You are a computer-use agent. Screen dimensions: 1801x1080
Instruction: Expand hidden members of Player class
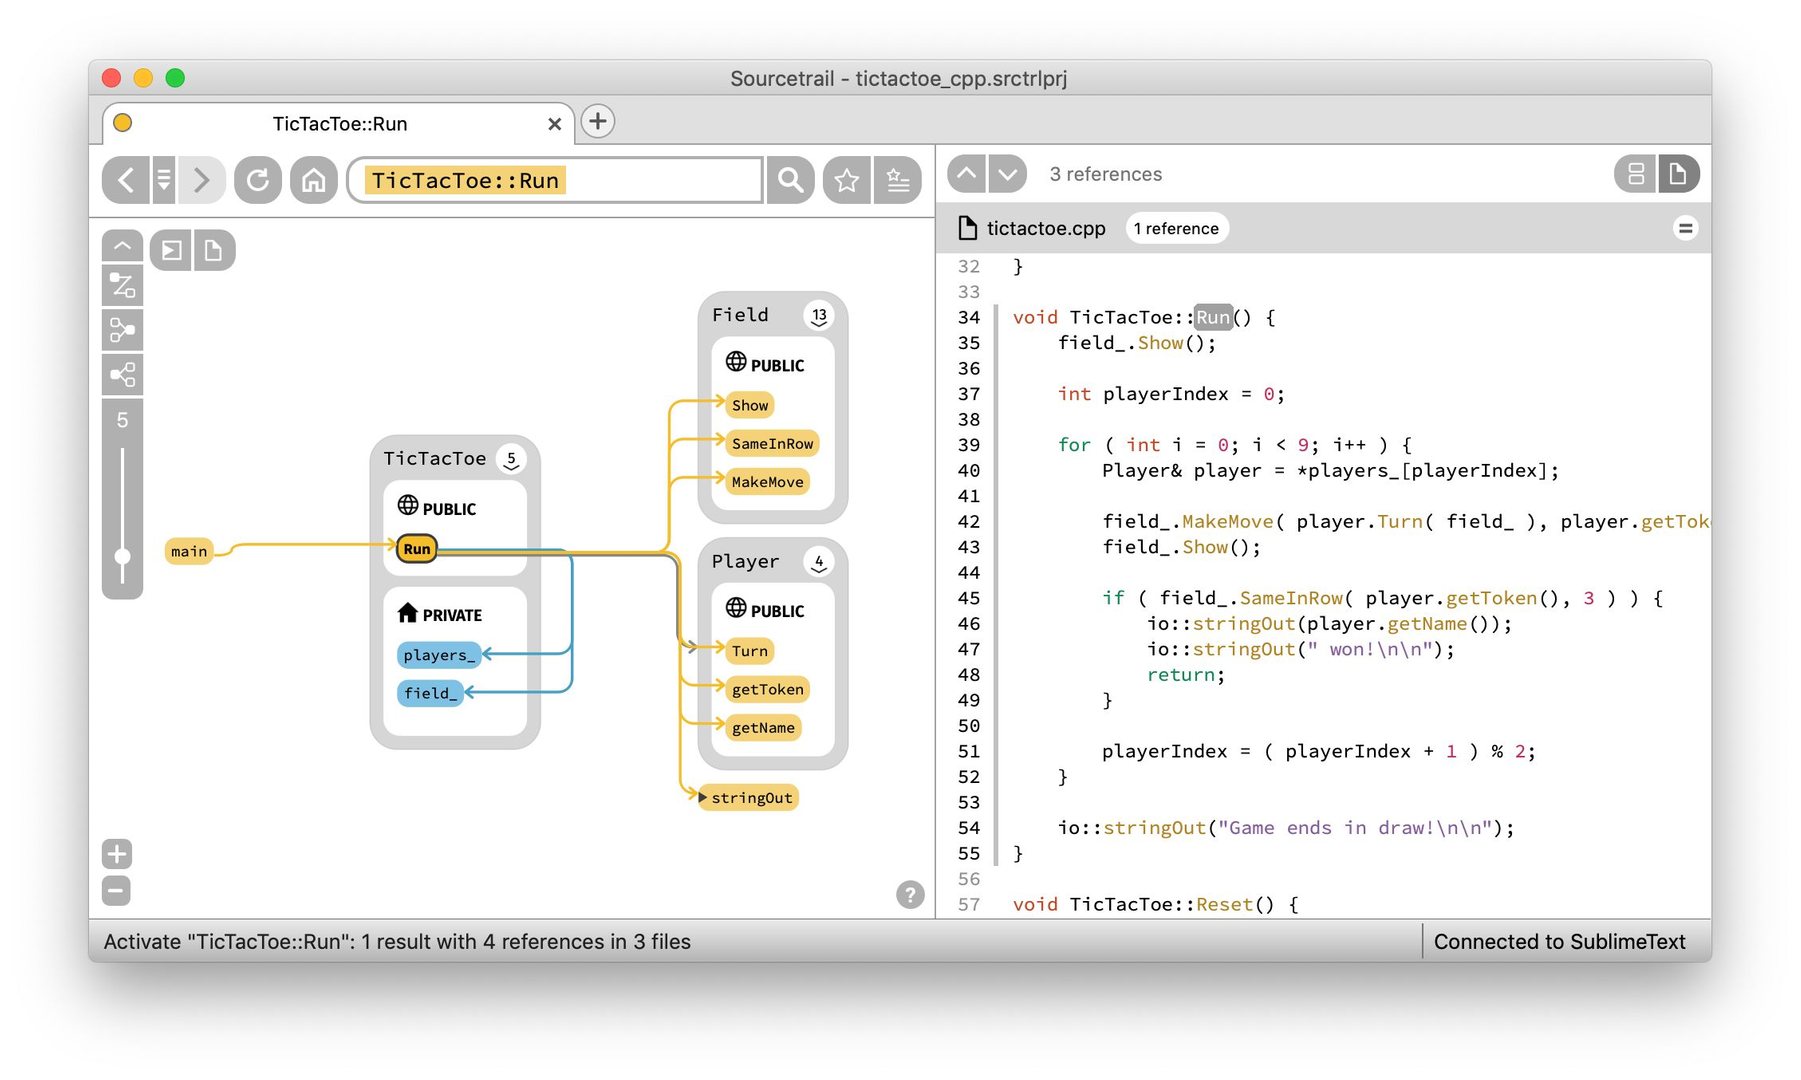tap(819, 562)
